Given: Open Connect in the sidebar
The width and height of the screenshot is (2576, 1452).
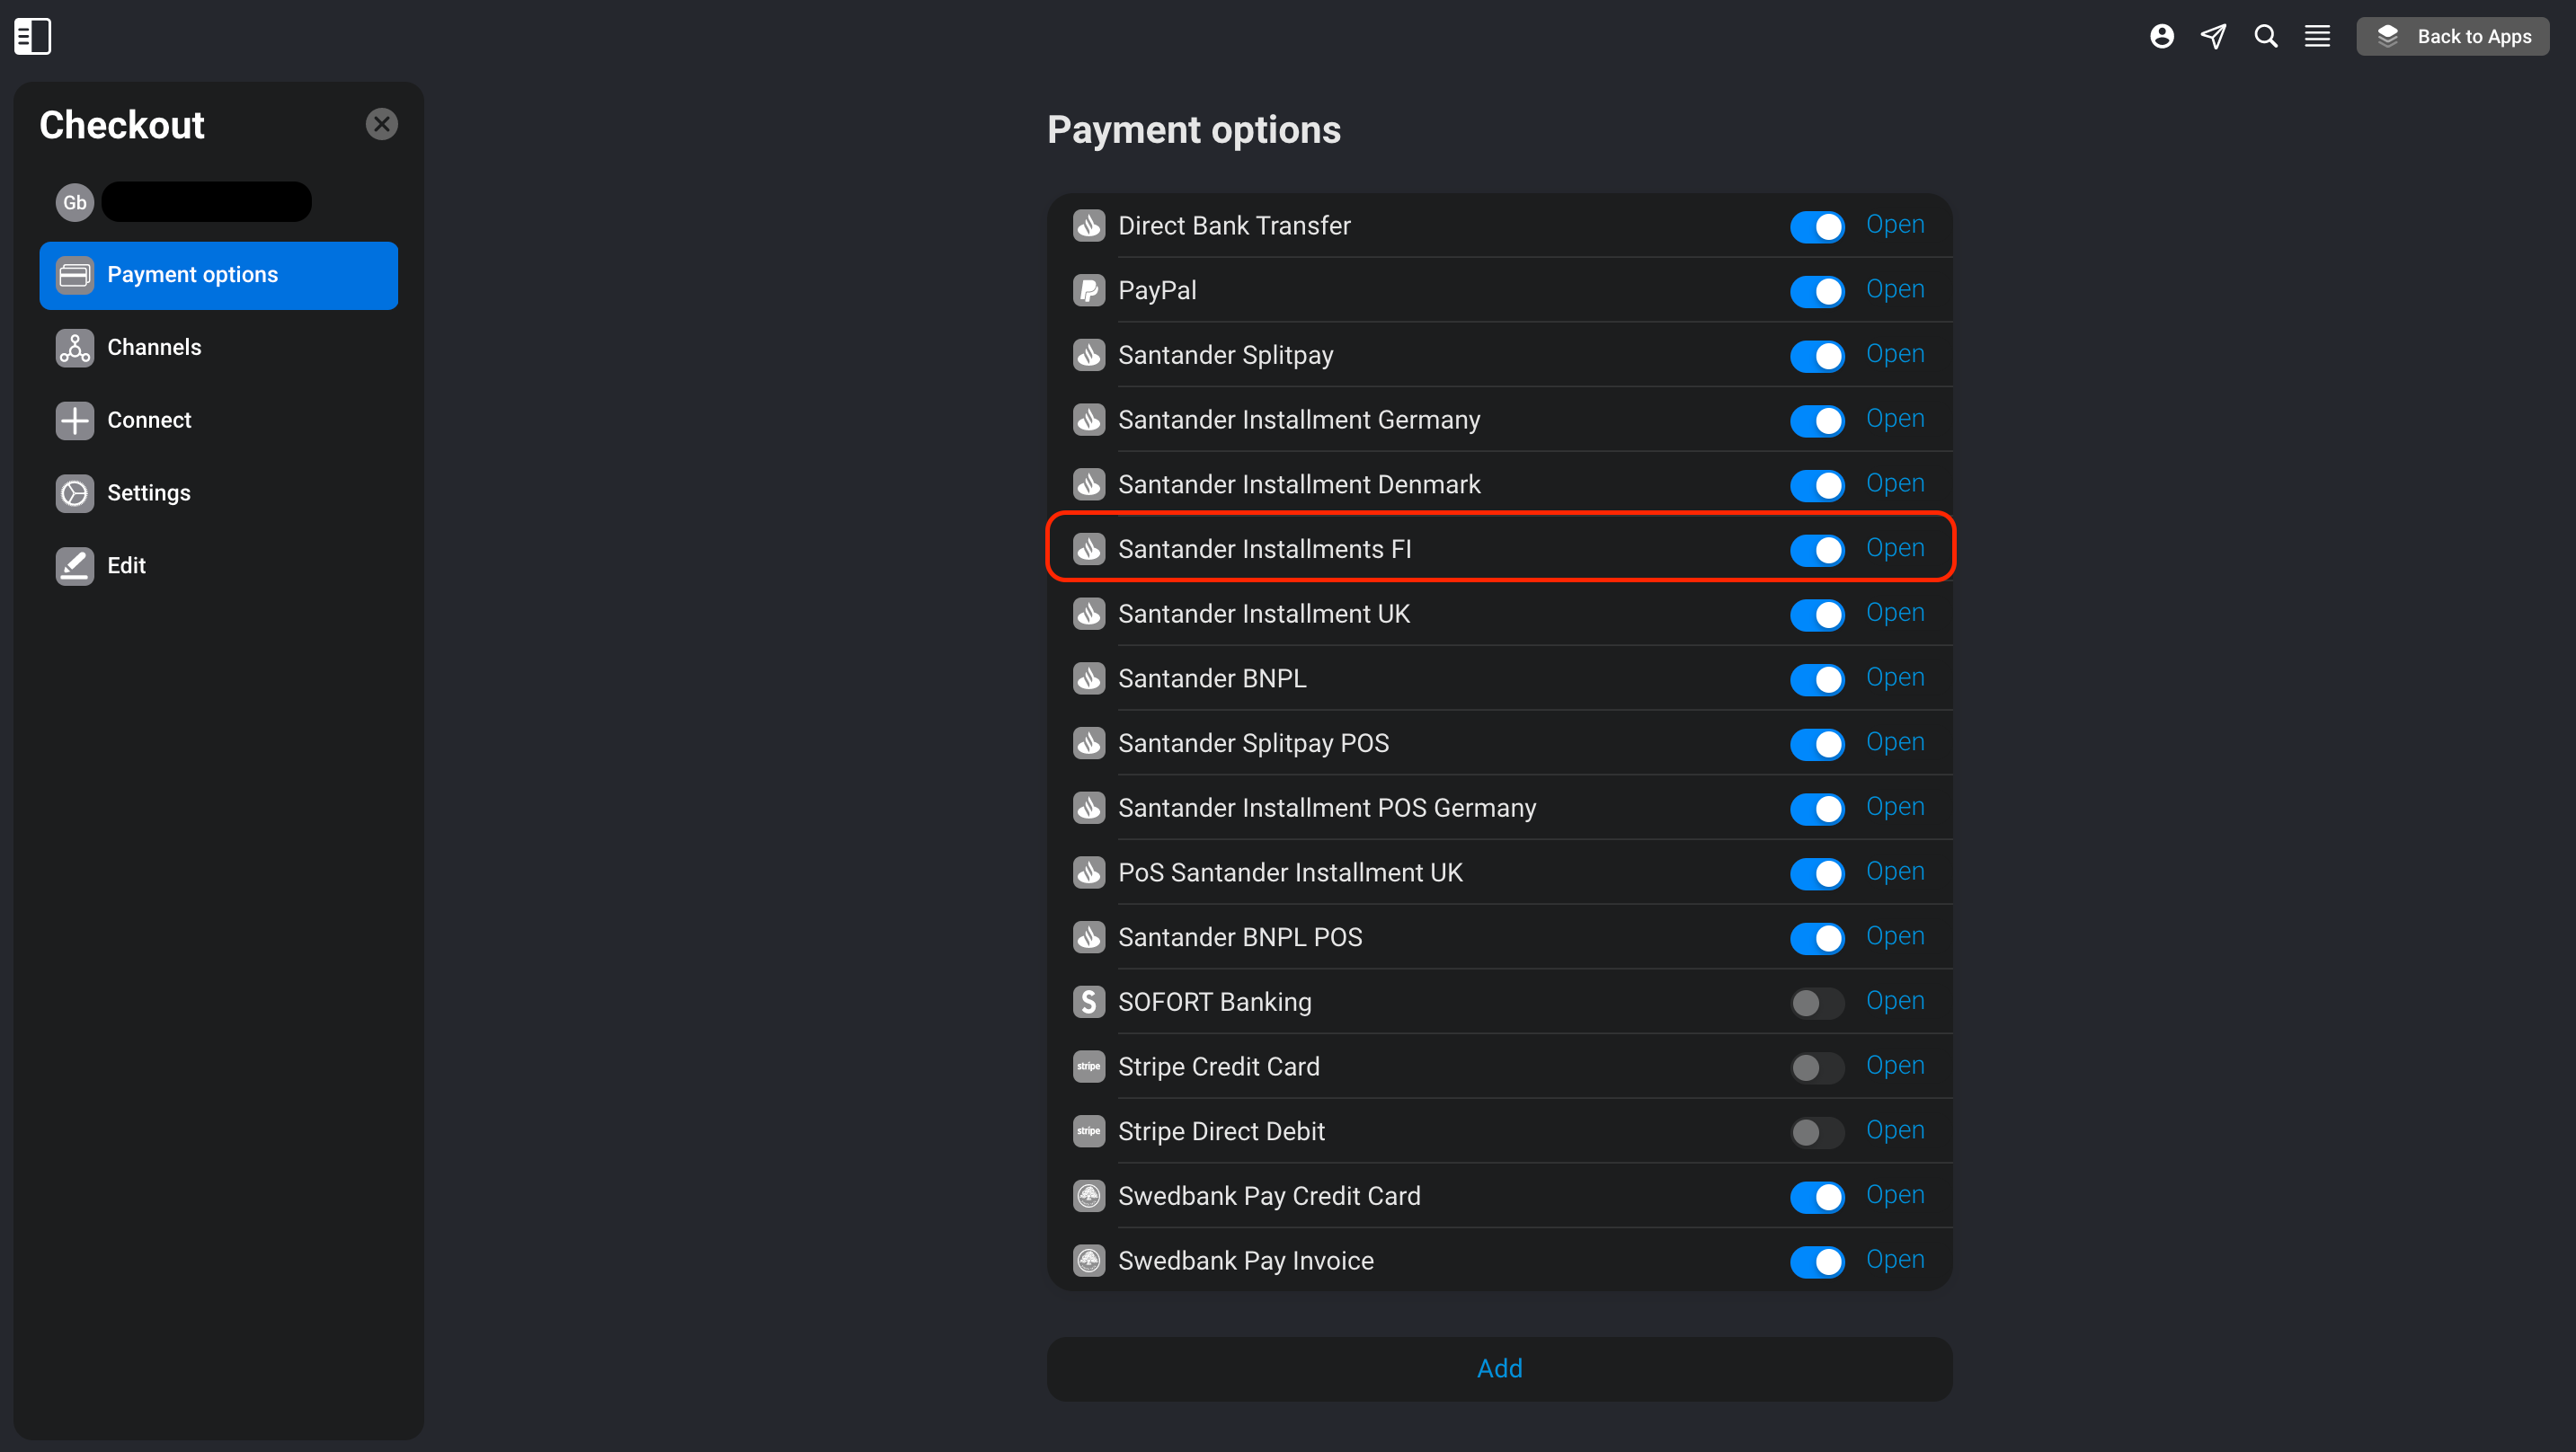Looking at the screenshot, I should [x=218, y=420].
